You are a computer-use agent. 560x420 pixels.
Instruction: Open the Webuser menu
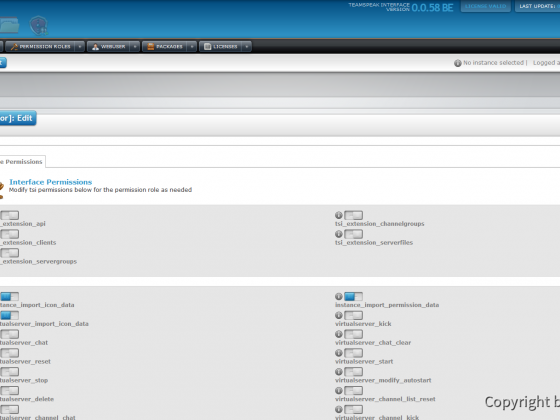[109, 46]
